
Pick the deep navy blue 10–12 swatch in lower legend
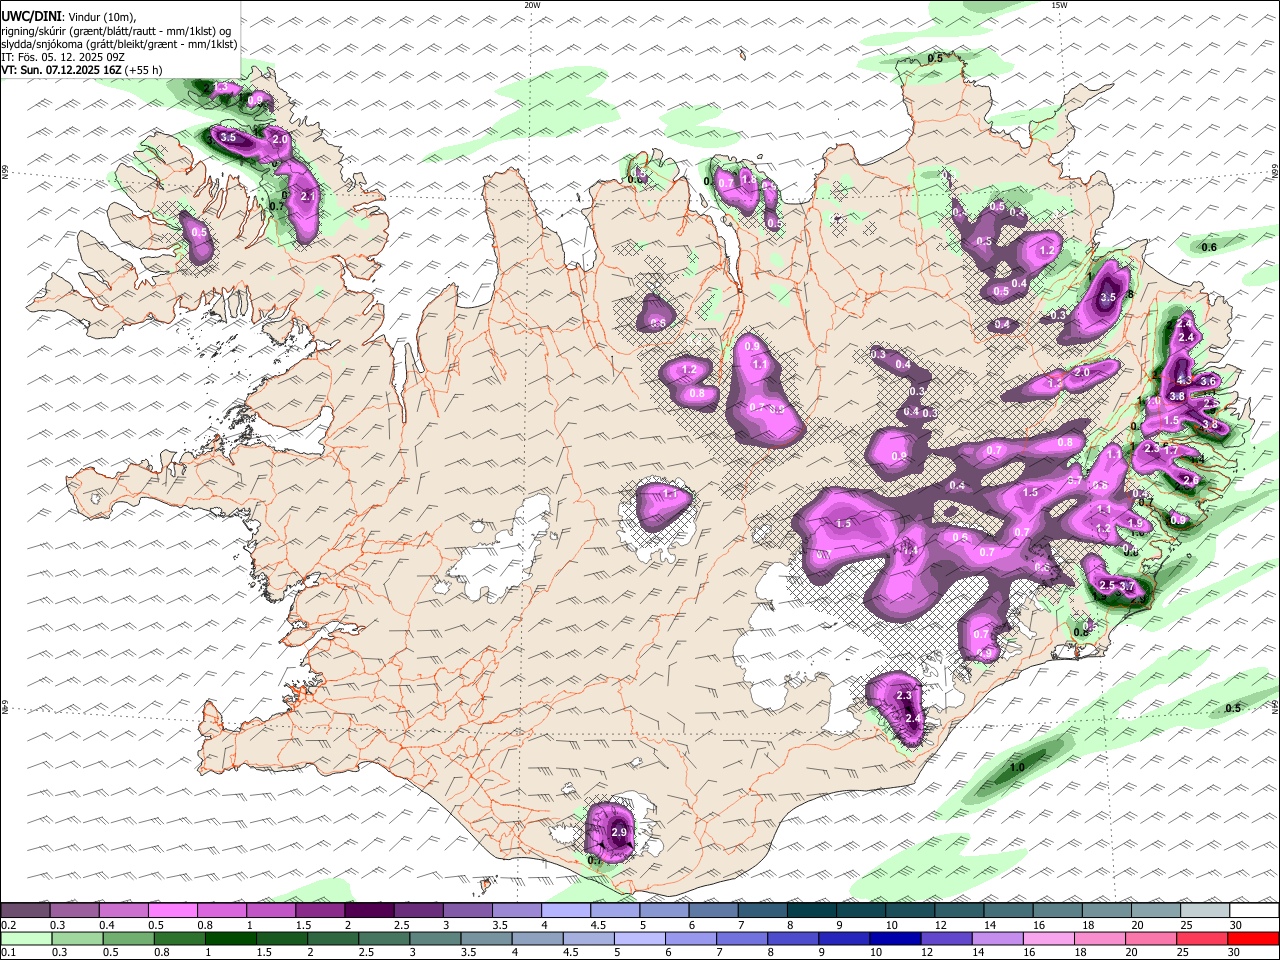point(896,939)
